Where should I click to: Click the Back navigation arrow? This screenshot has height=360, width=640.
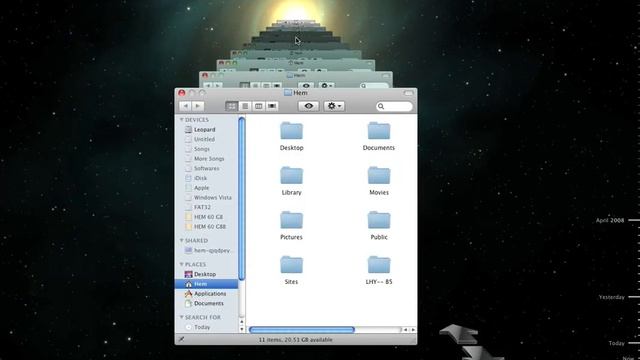point(185,106)
